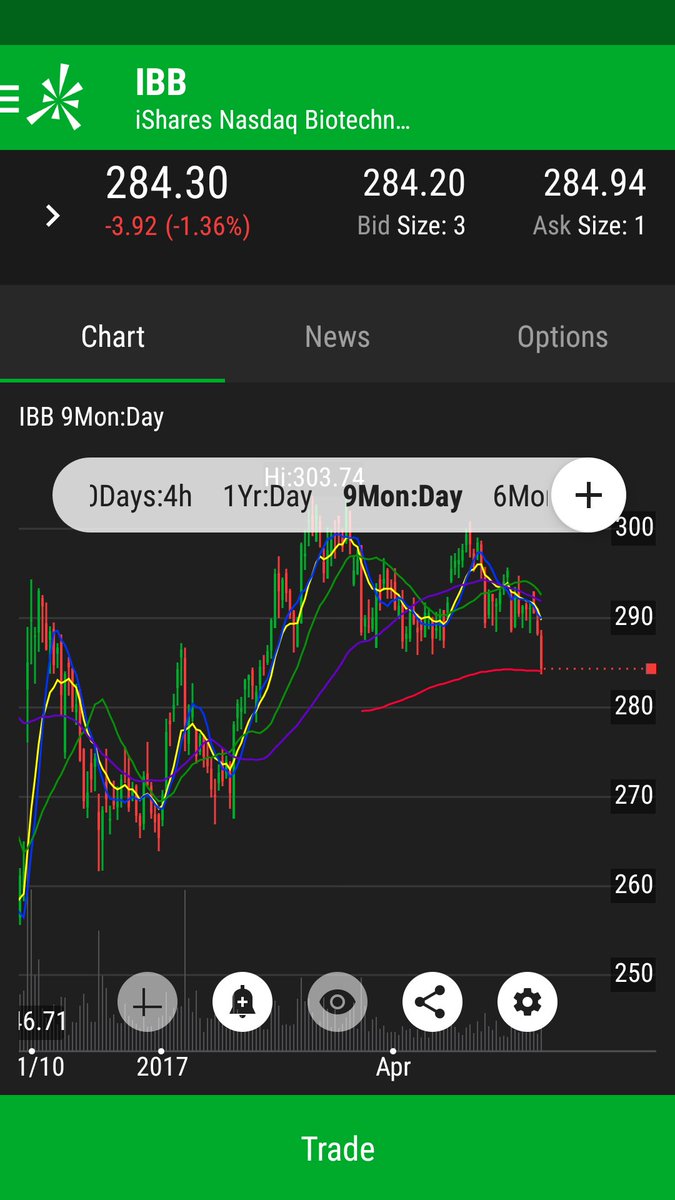Open the Options tab

tap(562, 336)
